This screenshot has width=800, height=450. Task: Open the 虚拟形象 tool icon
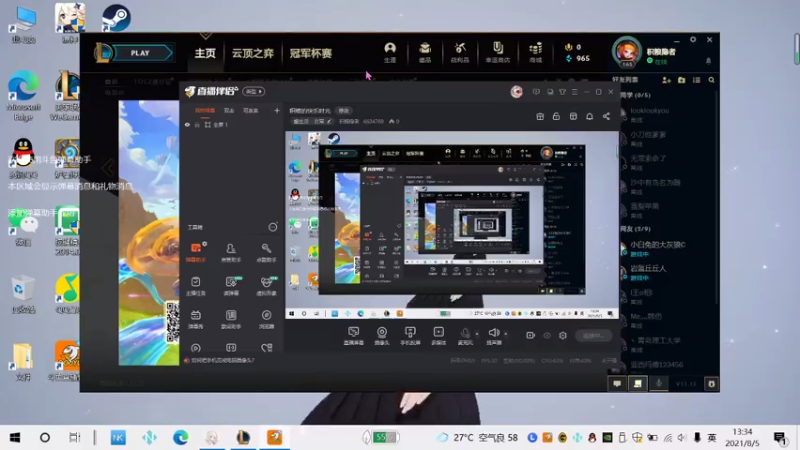pyautogui.click(x=266, y=286)
